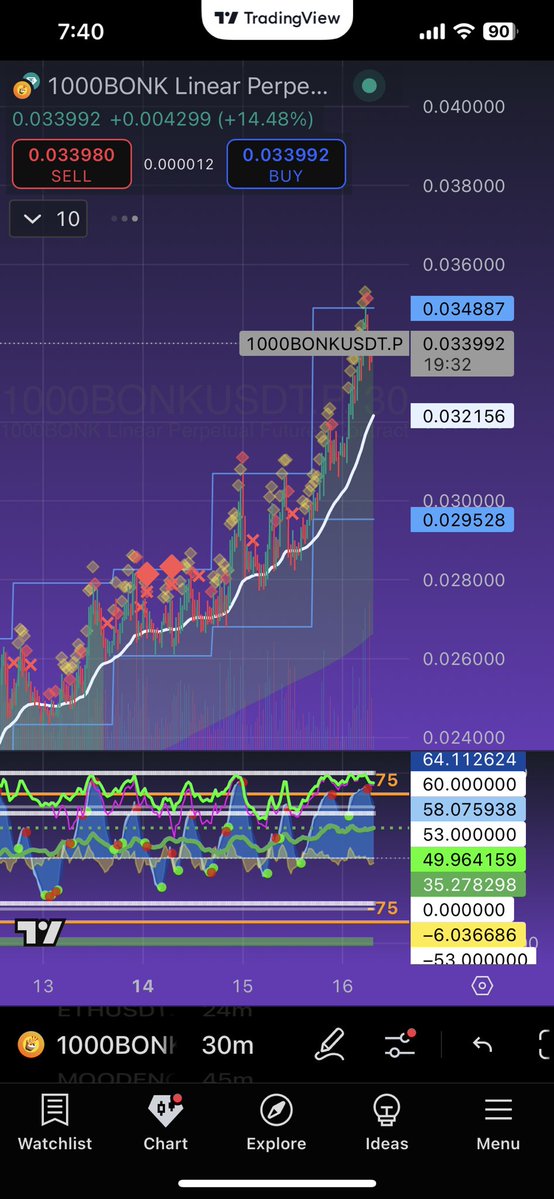The width and height of the screenshot is (554, 1199).
Task: Tap the 0.034887 blue price label
Action: 462,309
